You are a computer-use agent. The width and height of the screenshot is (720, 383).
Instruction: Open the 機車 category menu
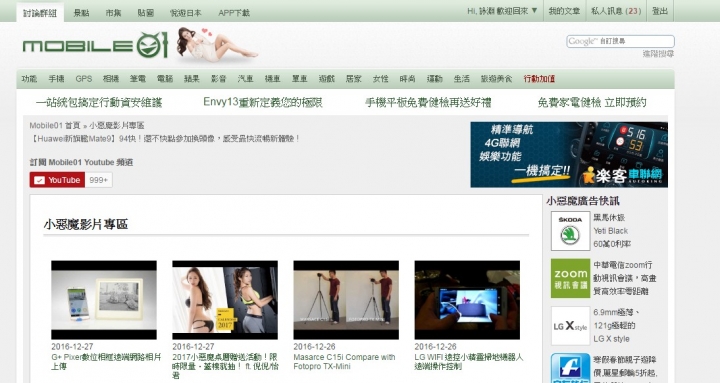(272, 79)
